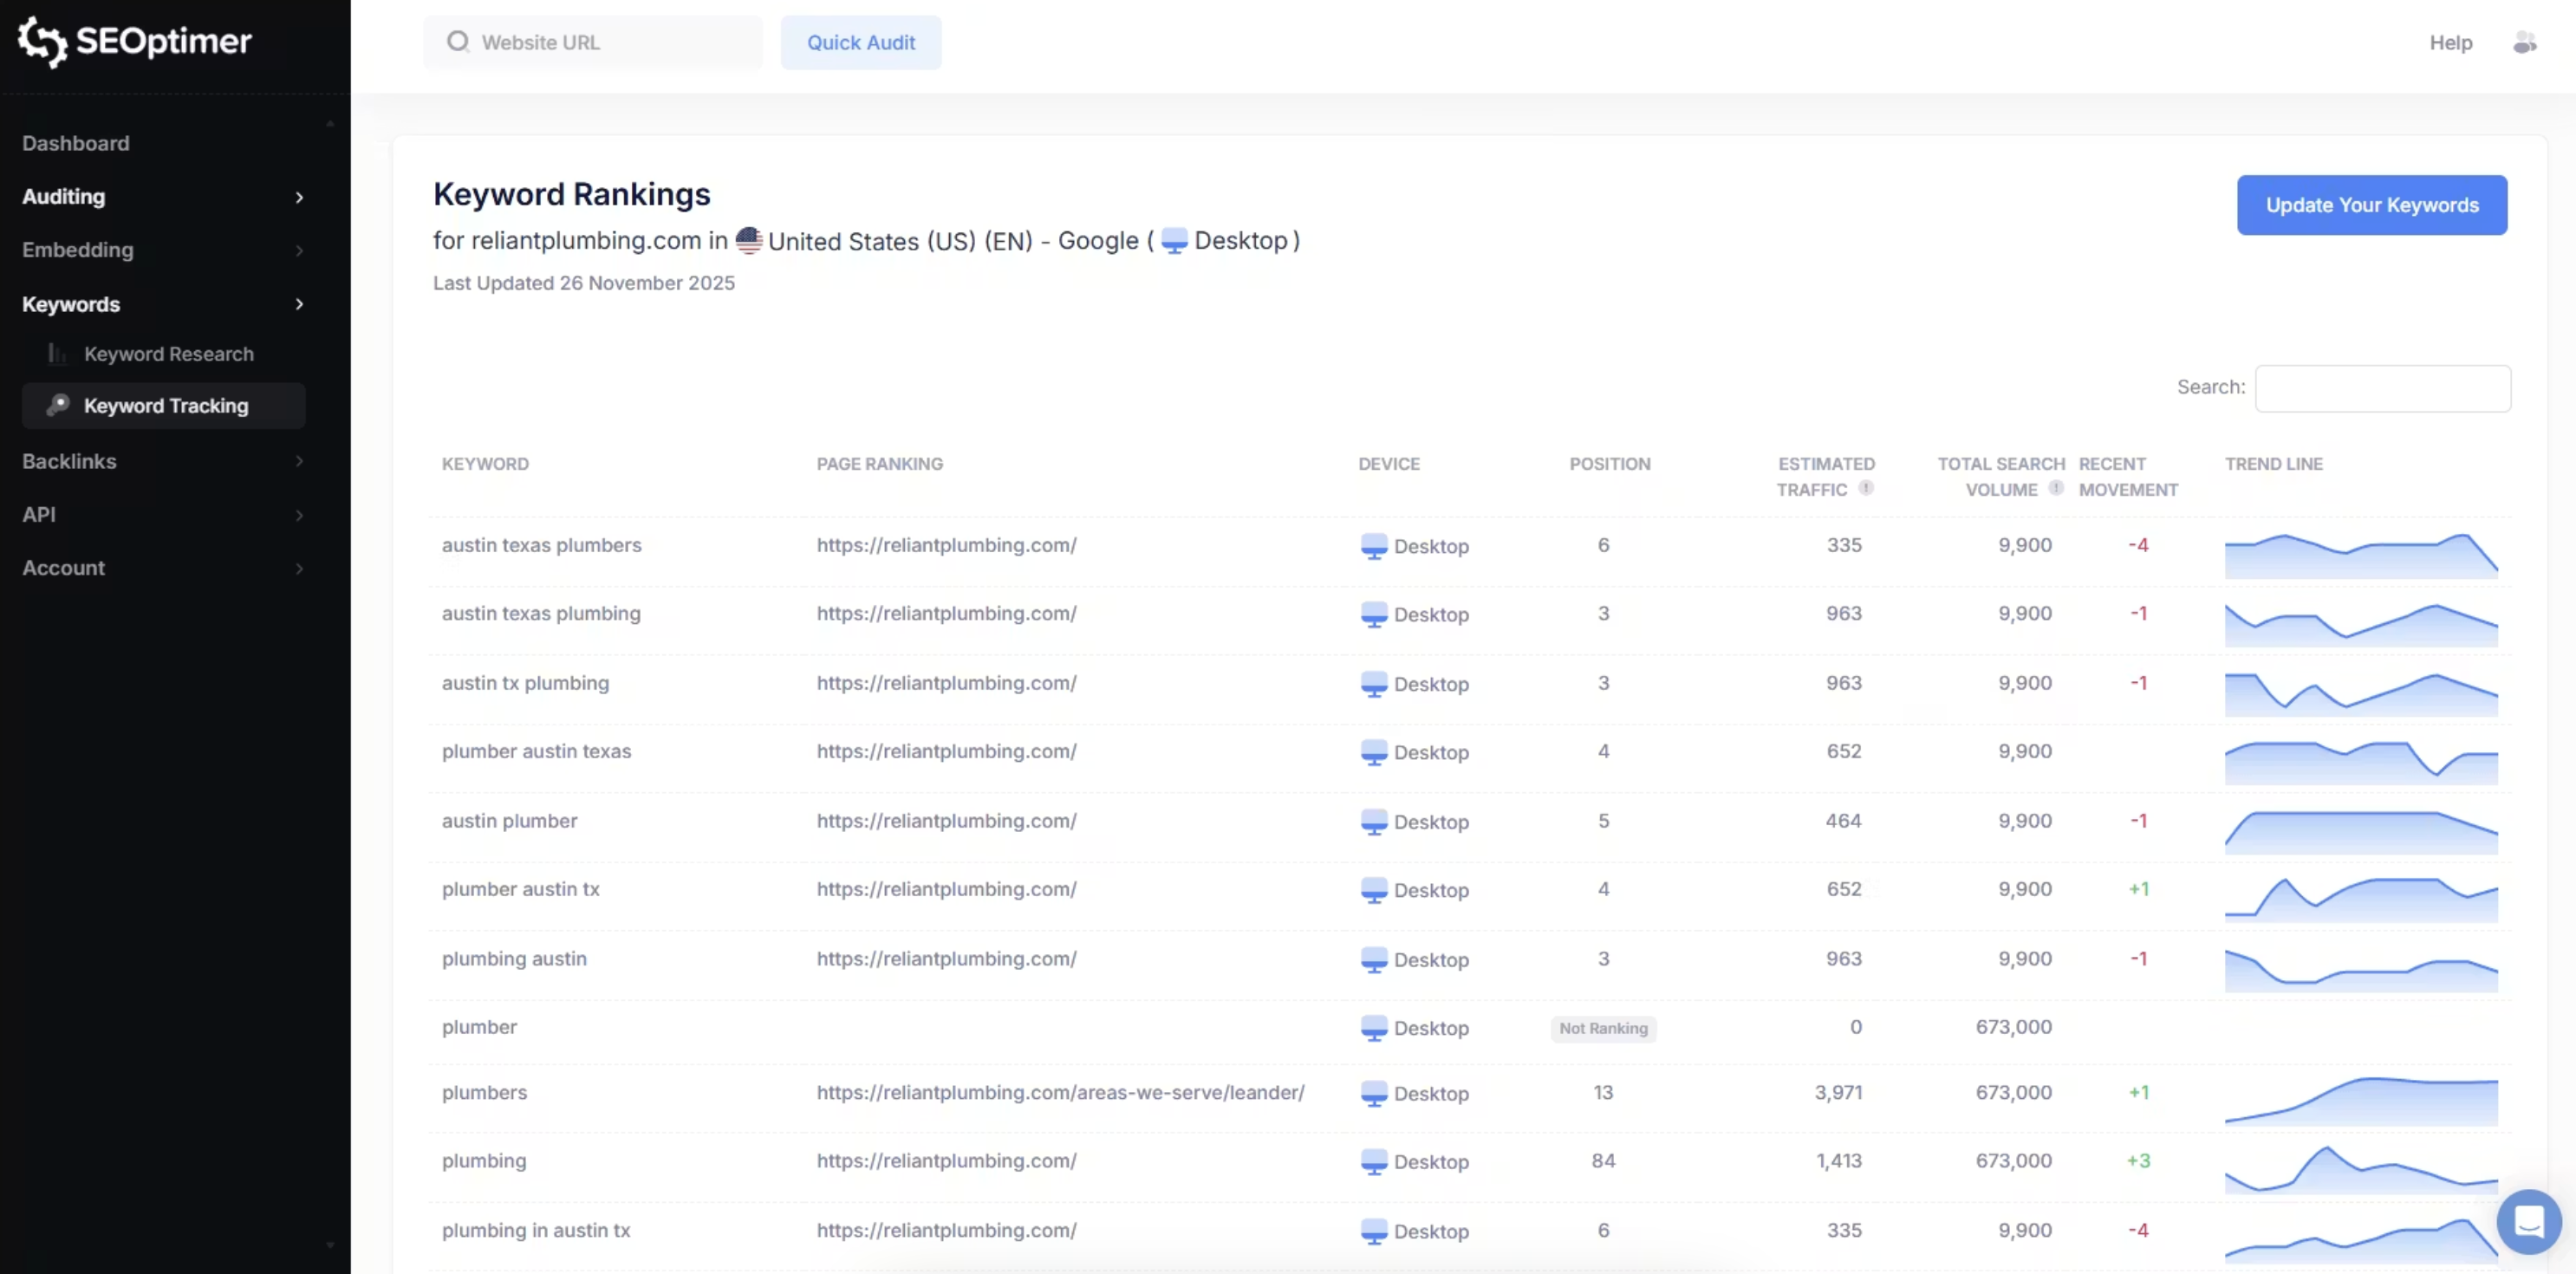
Task: Open the Help link
Action: point(2451,42)
